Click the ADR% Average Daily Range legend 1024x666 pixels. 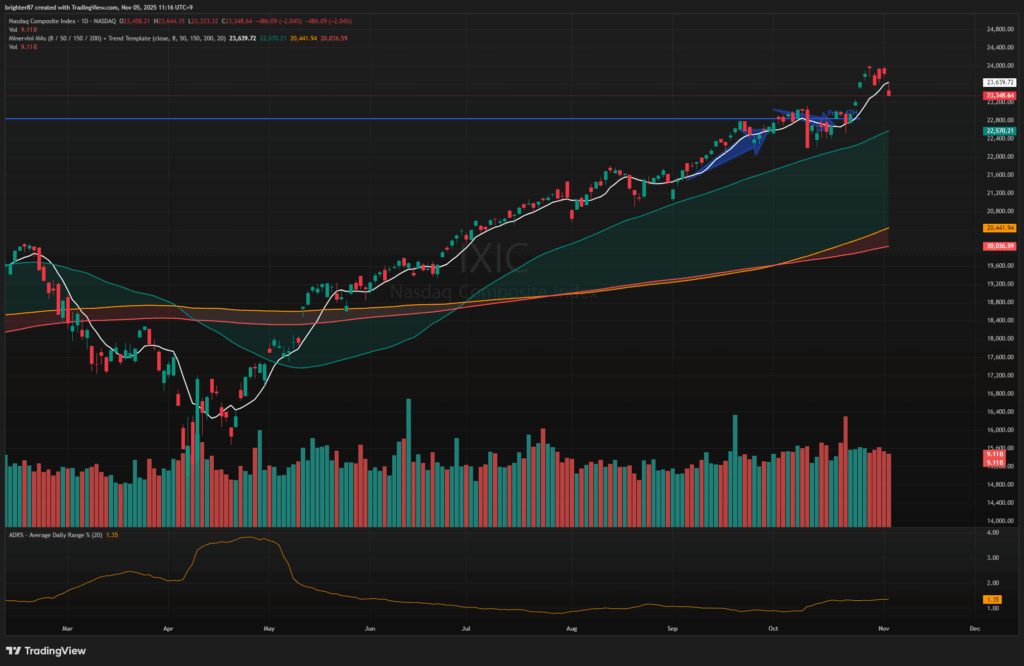pyautogui.click(x=60, y=537)
